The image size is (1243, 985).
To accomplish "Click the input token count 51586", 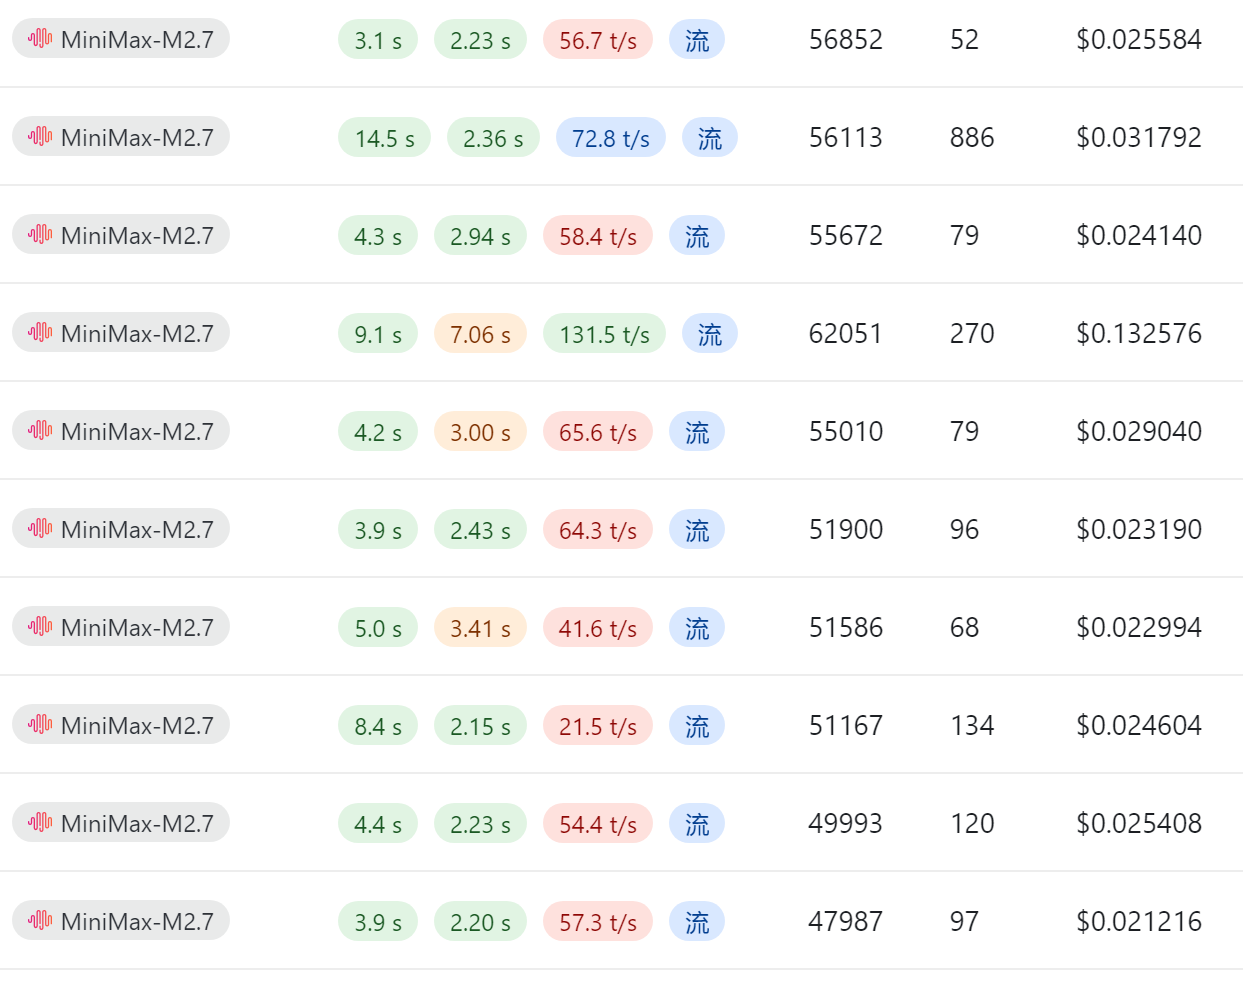I will pos(846,628).
